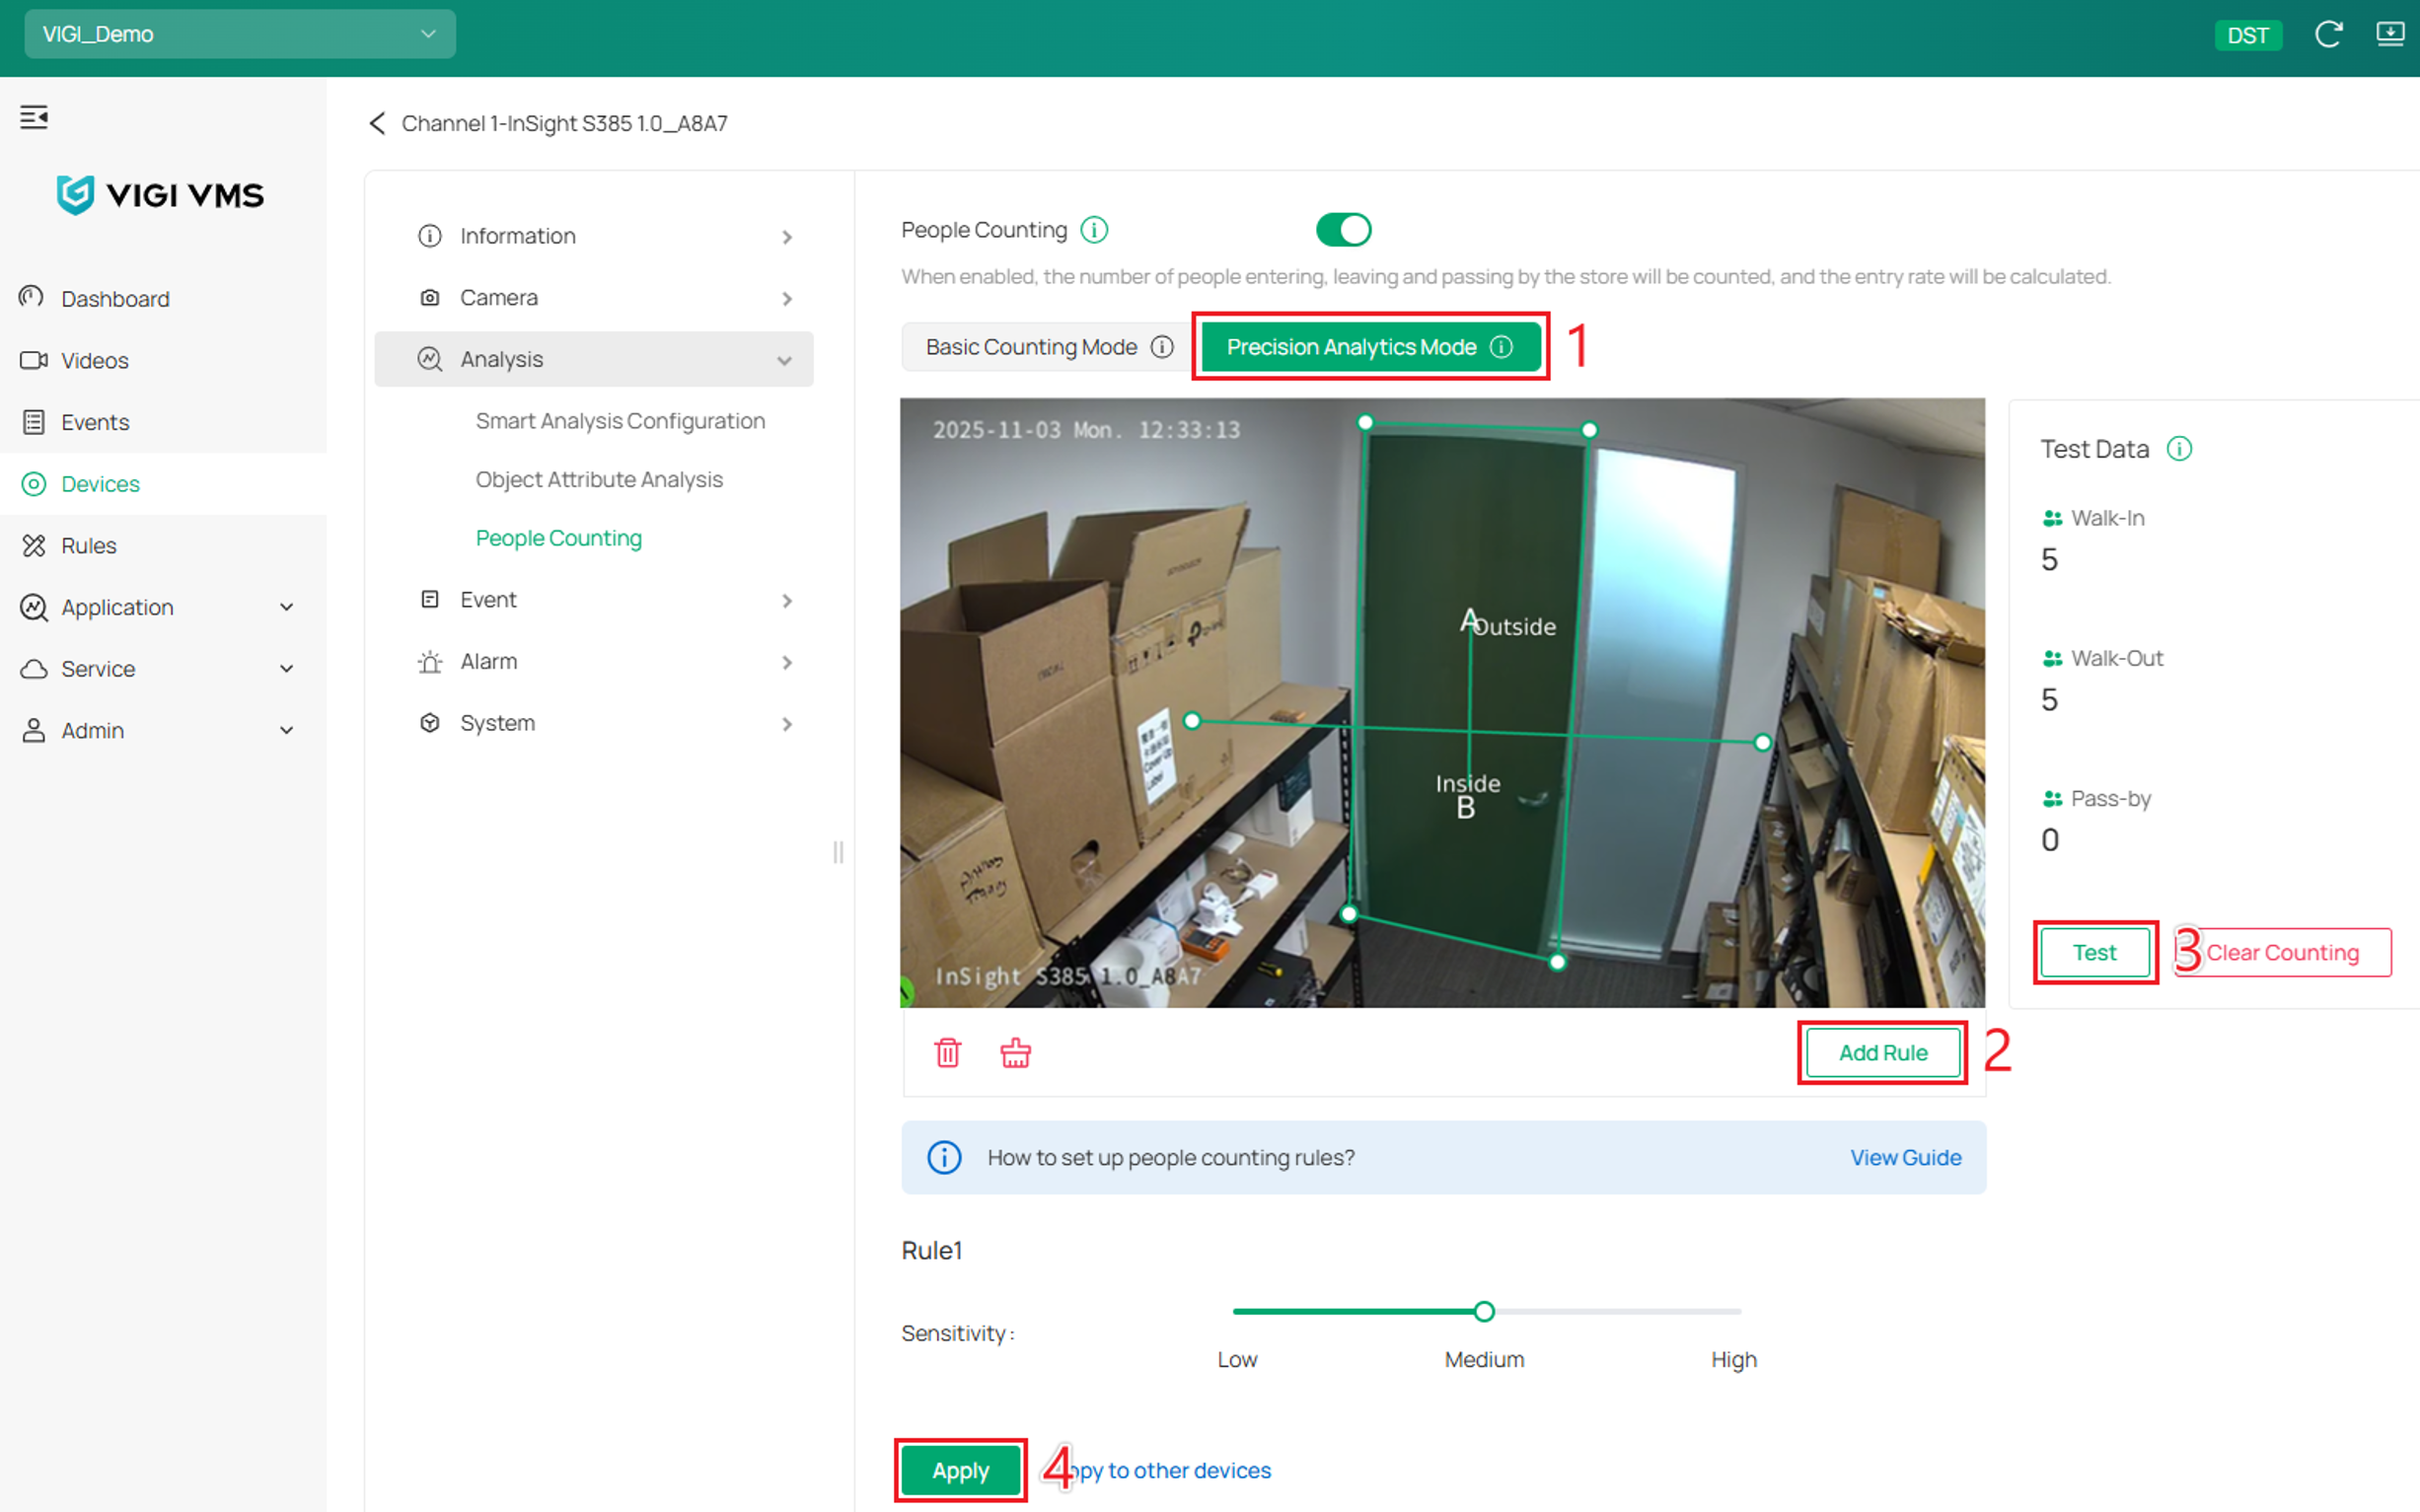Click the Add Rule button

pyautogui.click(x=1883, y=1052)
